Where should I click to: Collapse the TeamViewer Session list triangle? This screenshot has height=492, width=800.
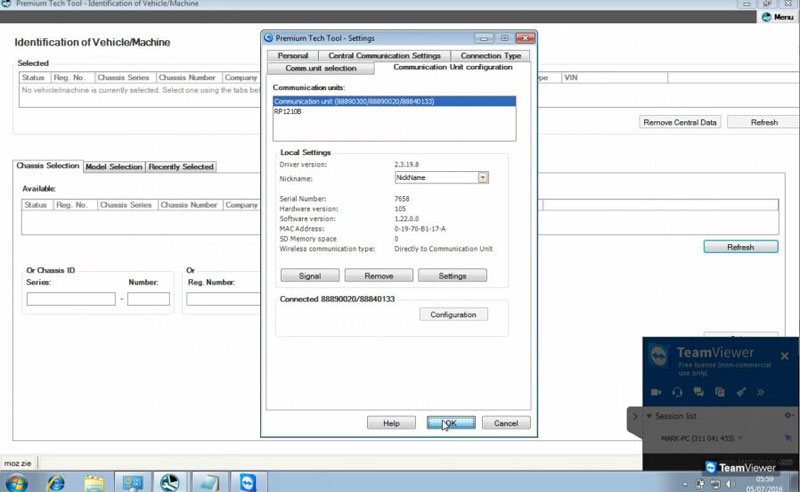(649, 416)
